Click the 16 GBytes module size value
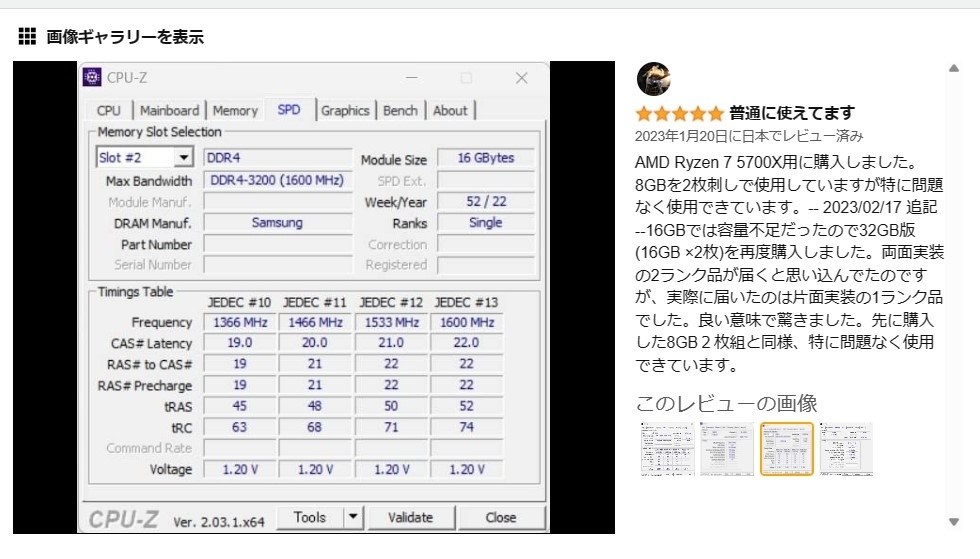 [486, 158]
